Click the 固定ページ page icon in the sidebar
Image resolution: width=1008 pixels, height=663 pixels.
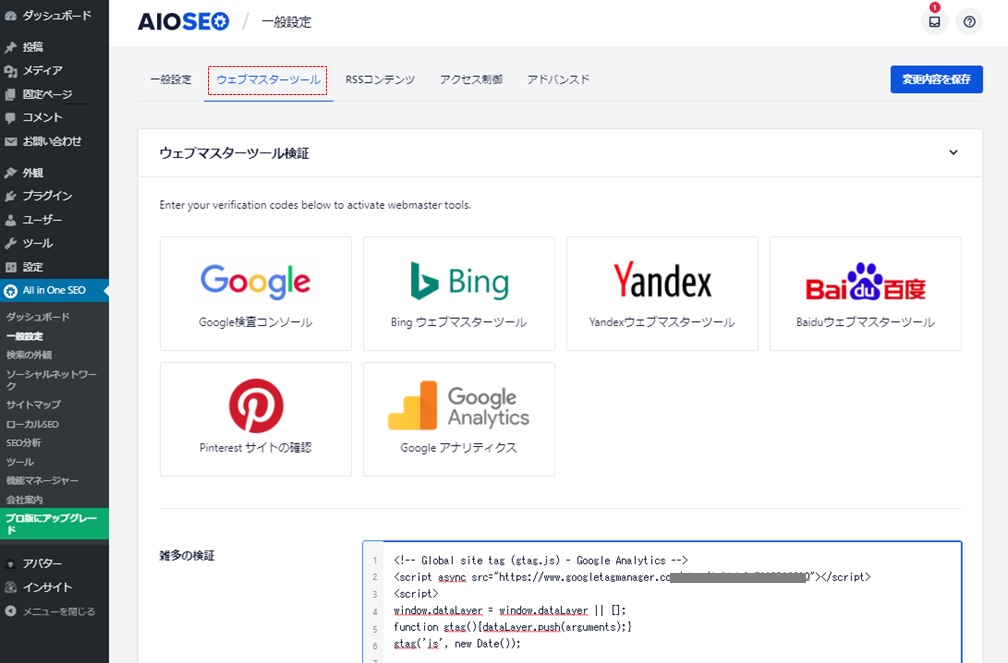tap(10, 95)
